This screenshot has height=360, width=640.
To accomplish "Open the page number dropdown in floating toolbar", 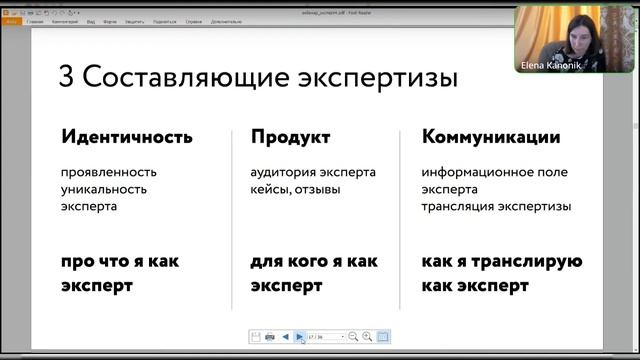I will [342, 337].
